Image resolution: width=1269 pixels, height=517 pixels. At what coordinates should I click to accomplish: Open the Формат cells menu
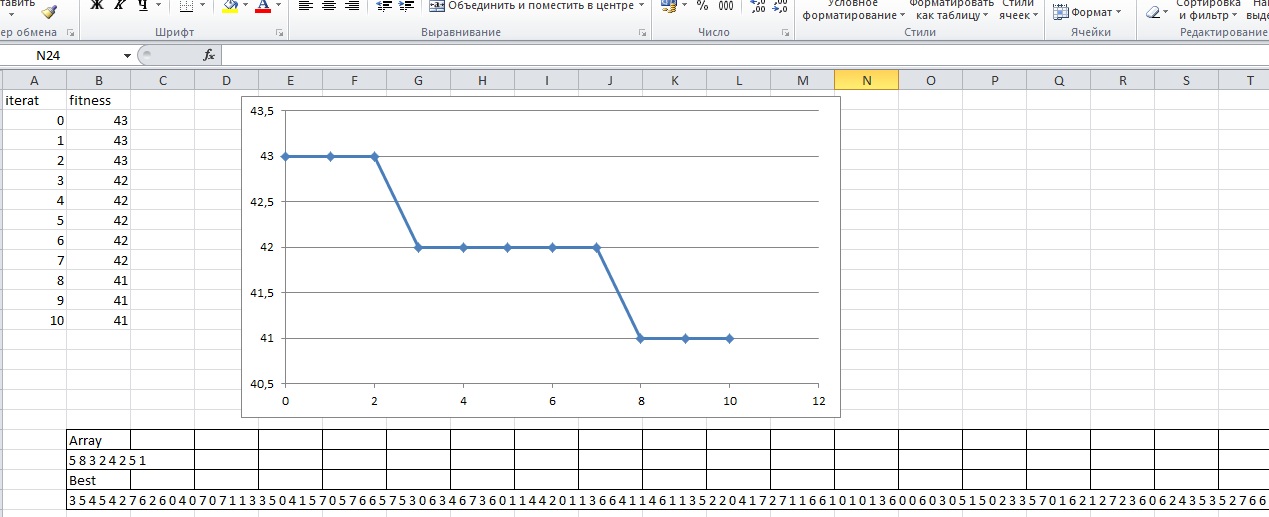1090,12
